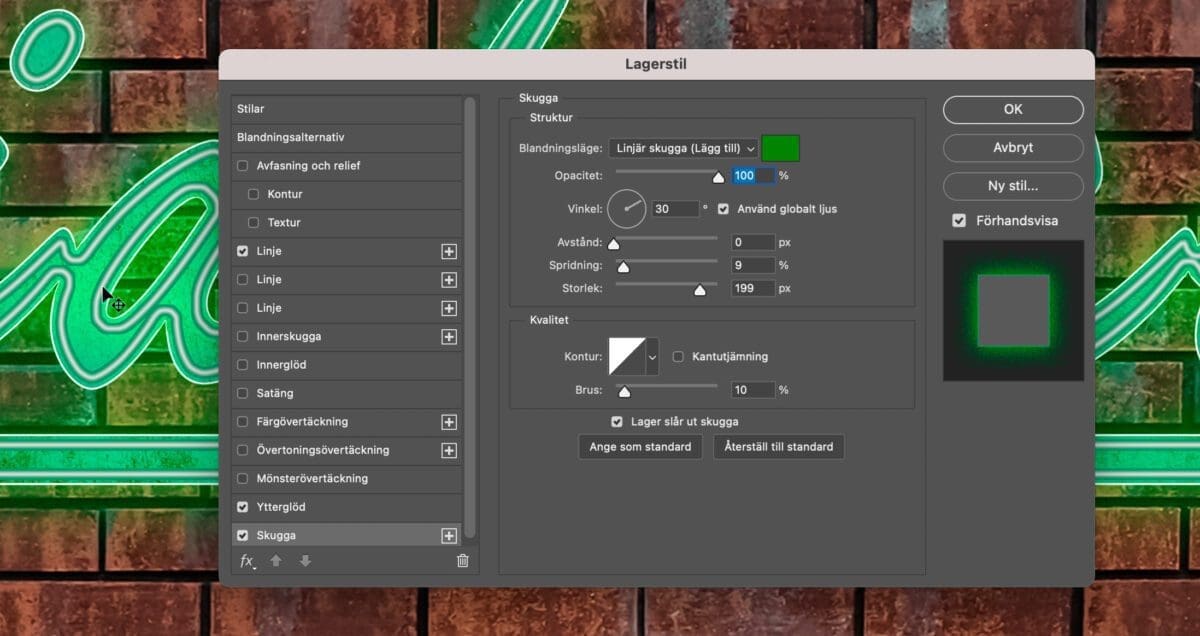
Task: Click plus icon beside Övertoningsövertäckning
Action: pos(449,451)
